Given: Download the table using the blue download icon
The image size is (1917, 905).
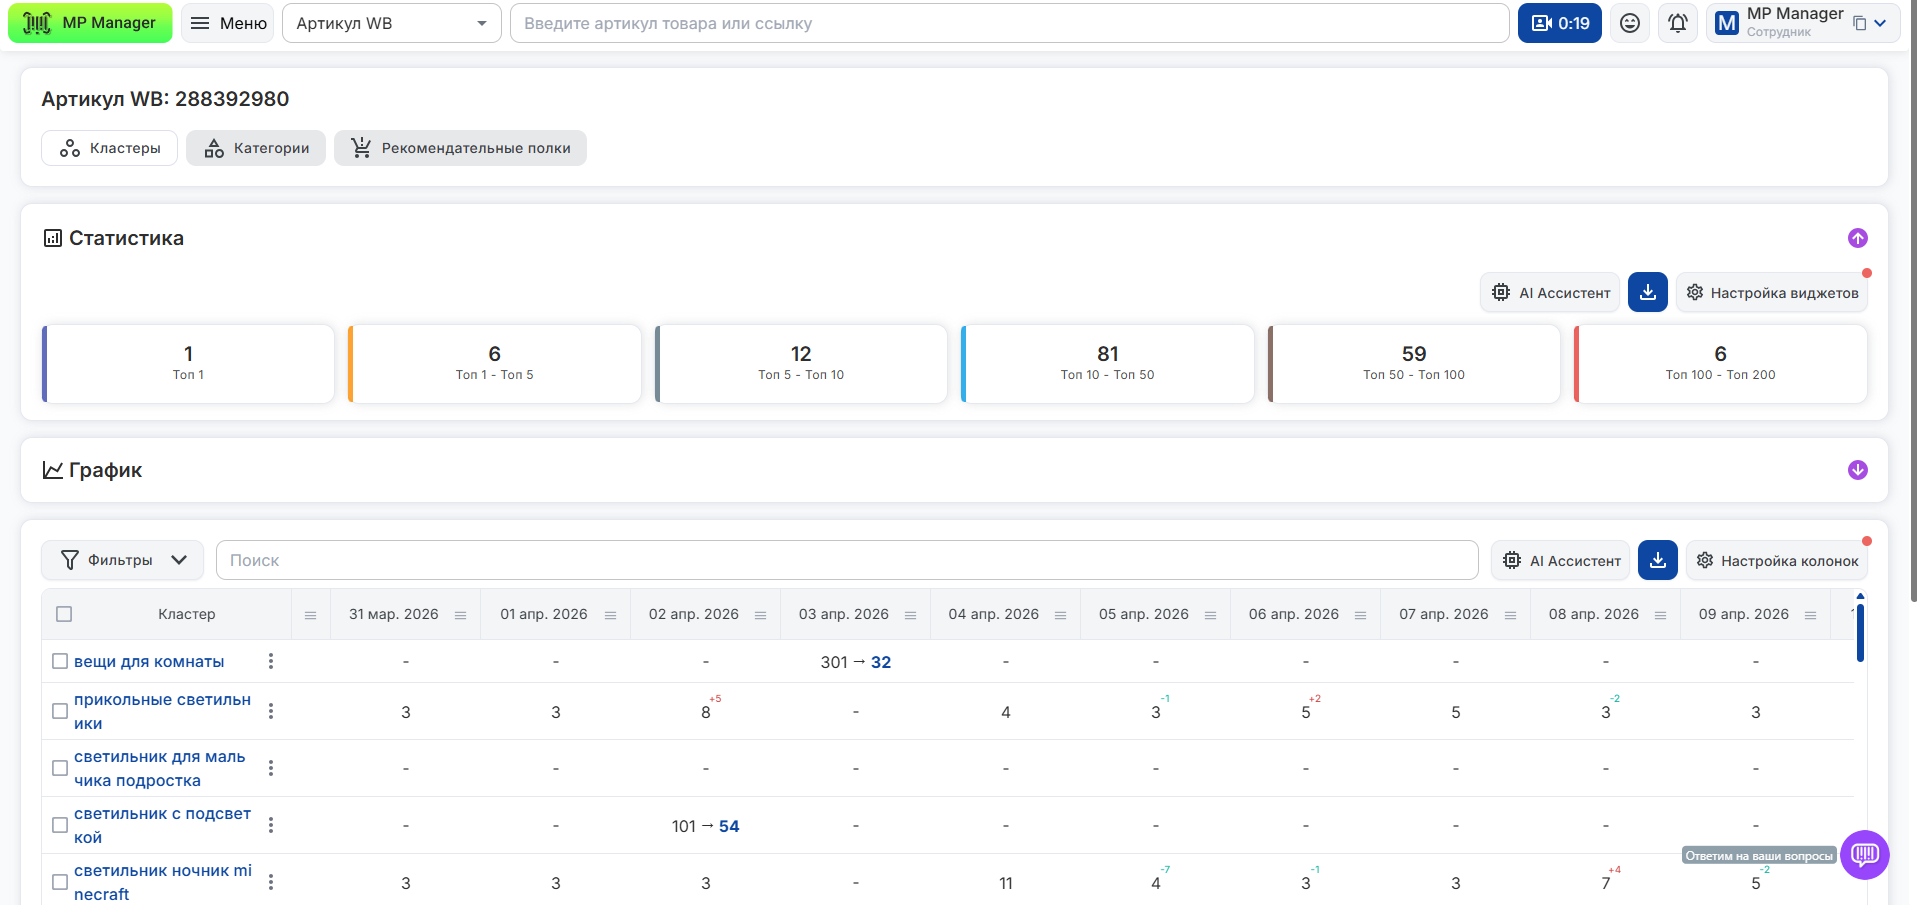Looking at the screenshot, I should [1657, 560].
